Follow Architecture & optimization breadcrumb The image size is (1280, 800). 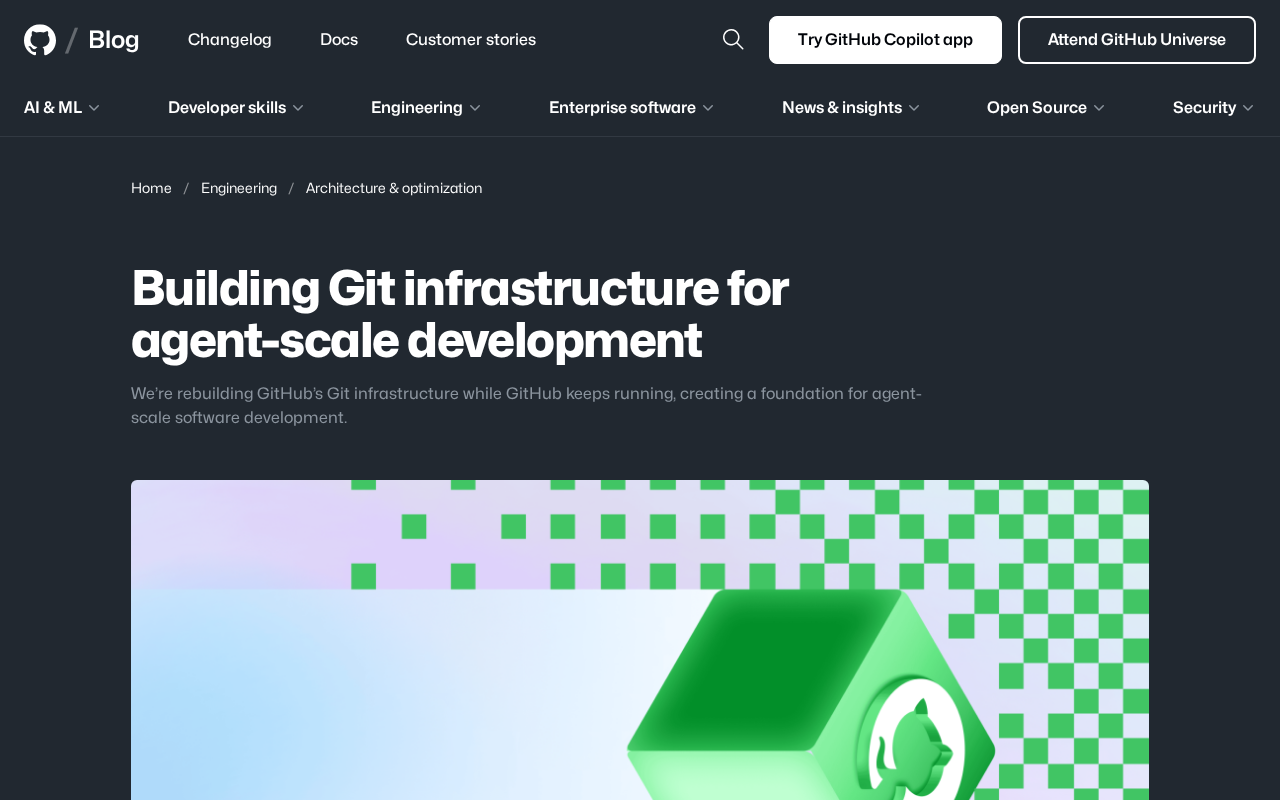point(394,188)
